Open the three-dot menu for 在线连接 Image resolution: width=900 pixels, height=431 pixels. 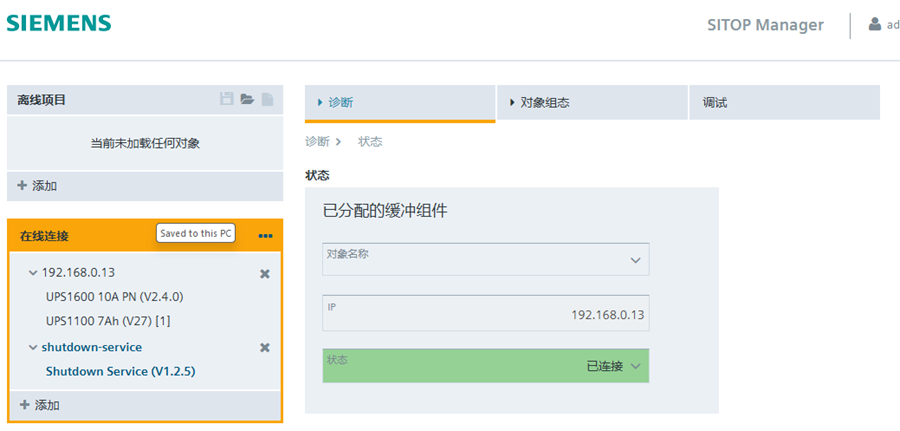pos(265,236)
